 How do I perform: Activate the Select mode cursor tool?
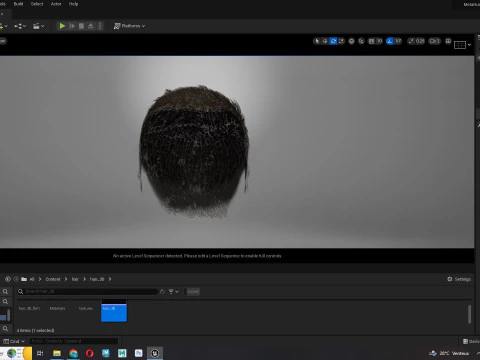[317, 41]
